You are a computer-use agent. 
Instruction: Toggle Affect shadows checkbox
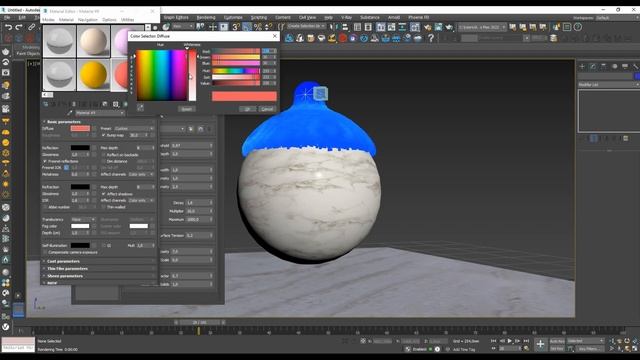pyautogui.click(x=104, y=194)
